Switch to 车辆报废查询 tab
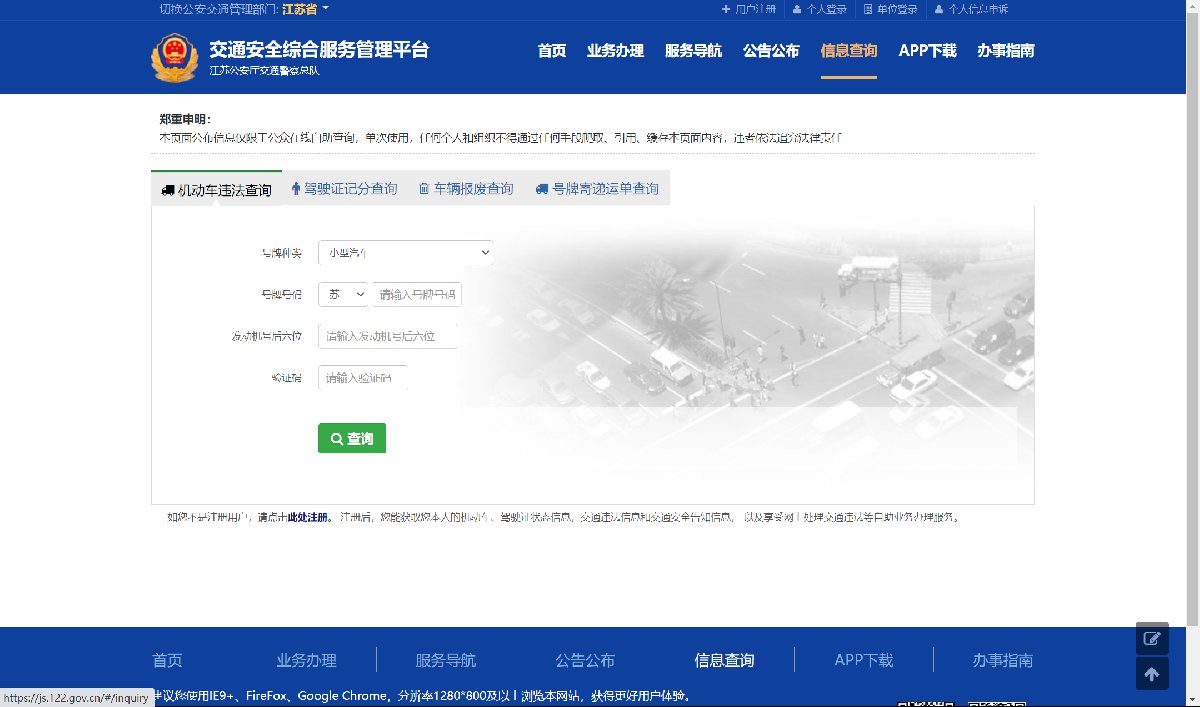This screenshot has width=1200, height=707. click(465, 188)
